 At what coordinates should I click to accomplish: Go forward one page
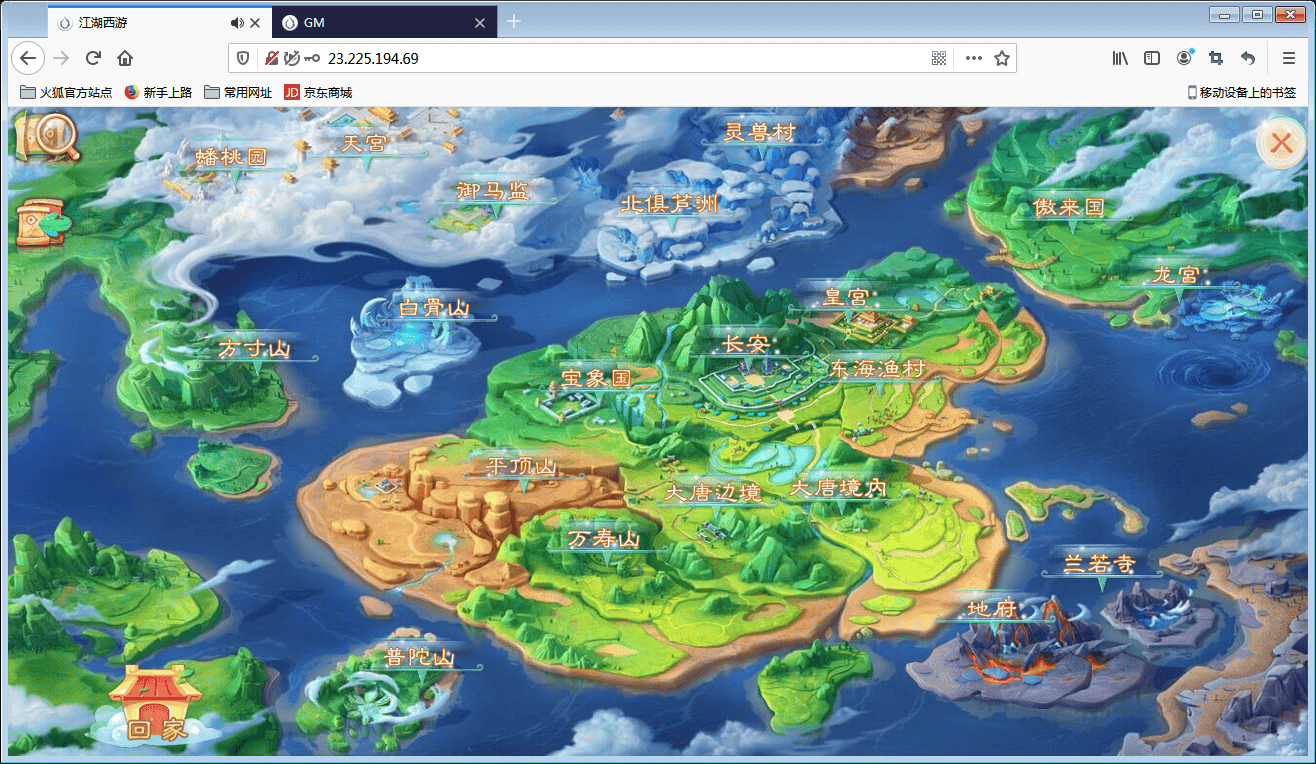click(x=61, y=58)
